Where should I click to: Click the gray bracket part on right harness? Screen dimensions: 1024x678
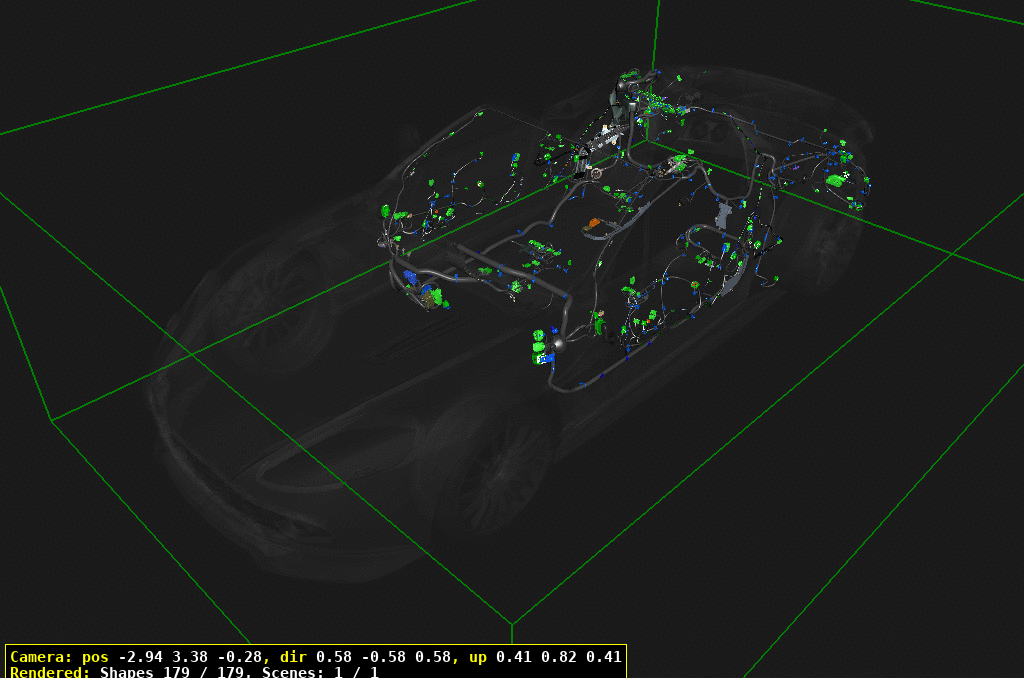(723, 213)
